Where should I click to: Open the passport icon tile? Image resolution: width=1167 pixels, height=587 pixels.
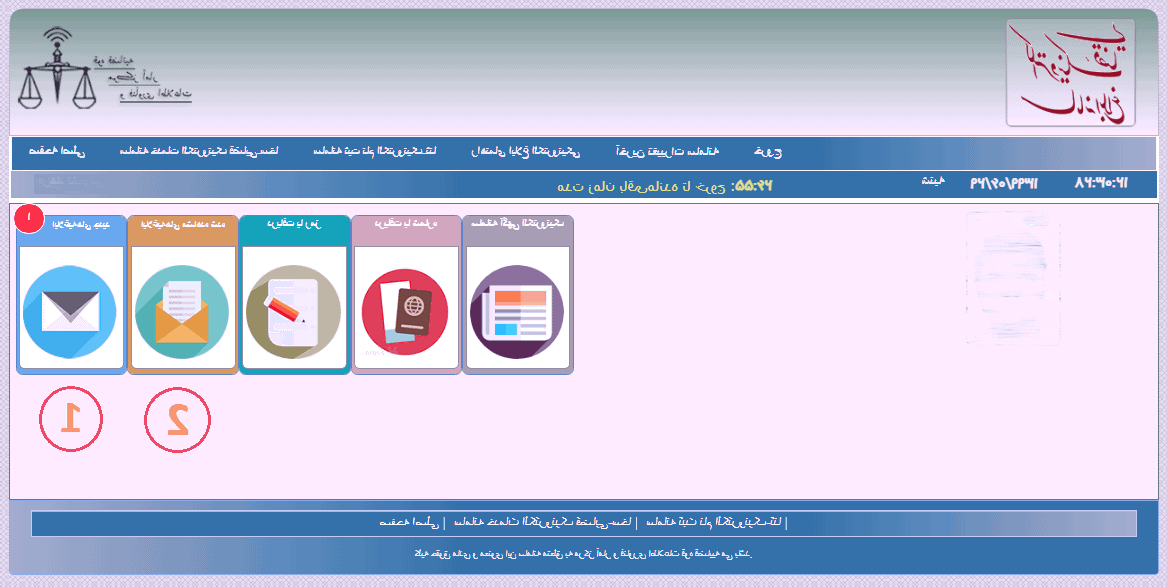click(x=406, y=307)
